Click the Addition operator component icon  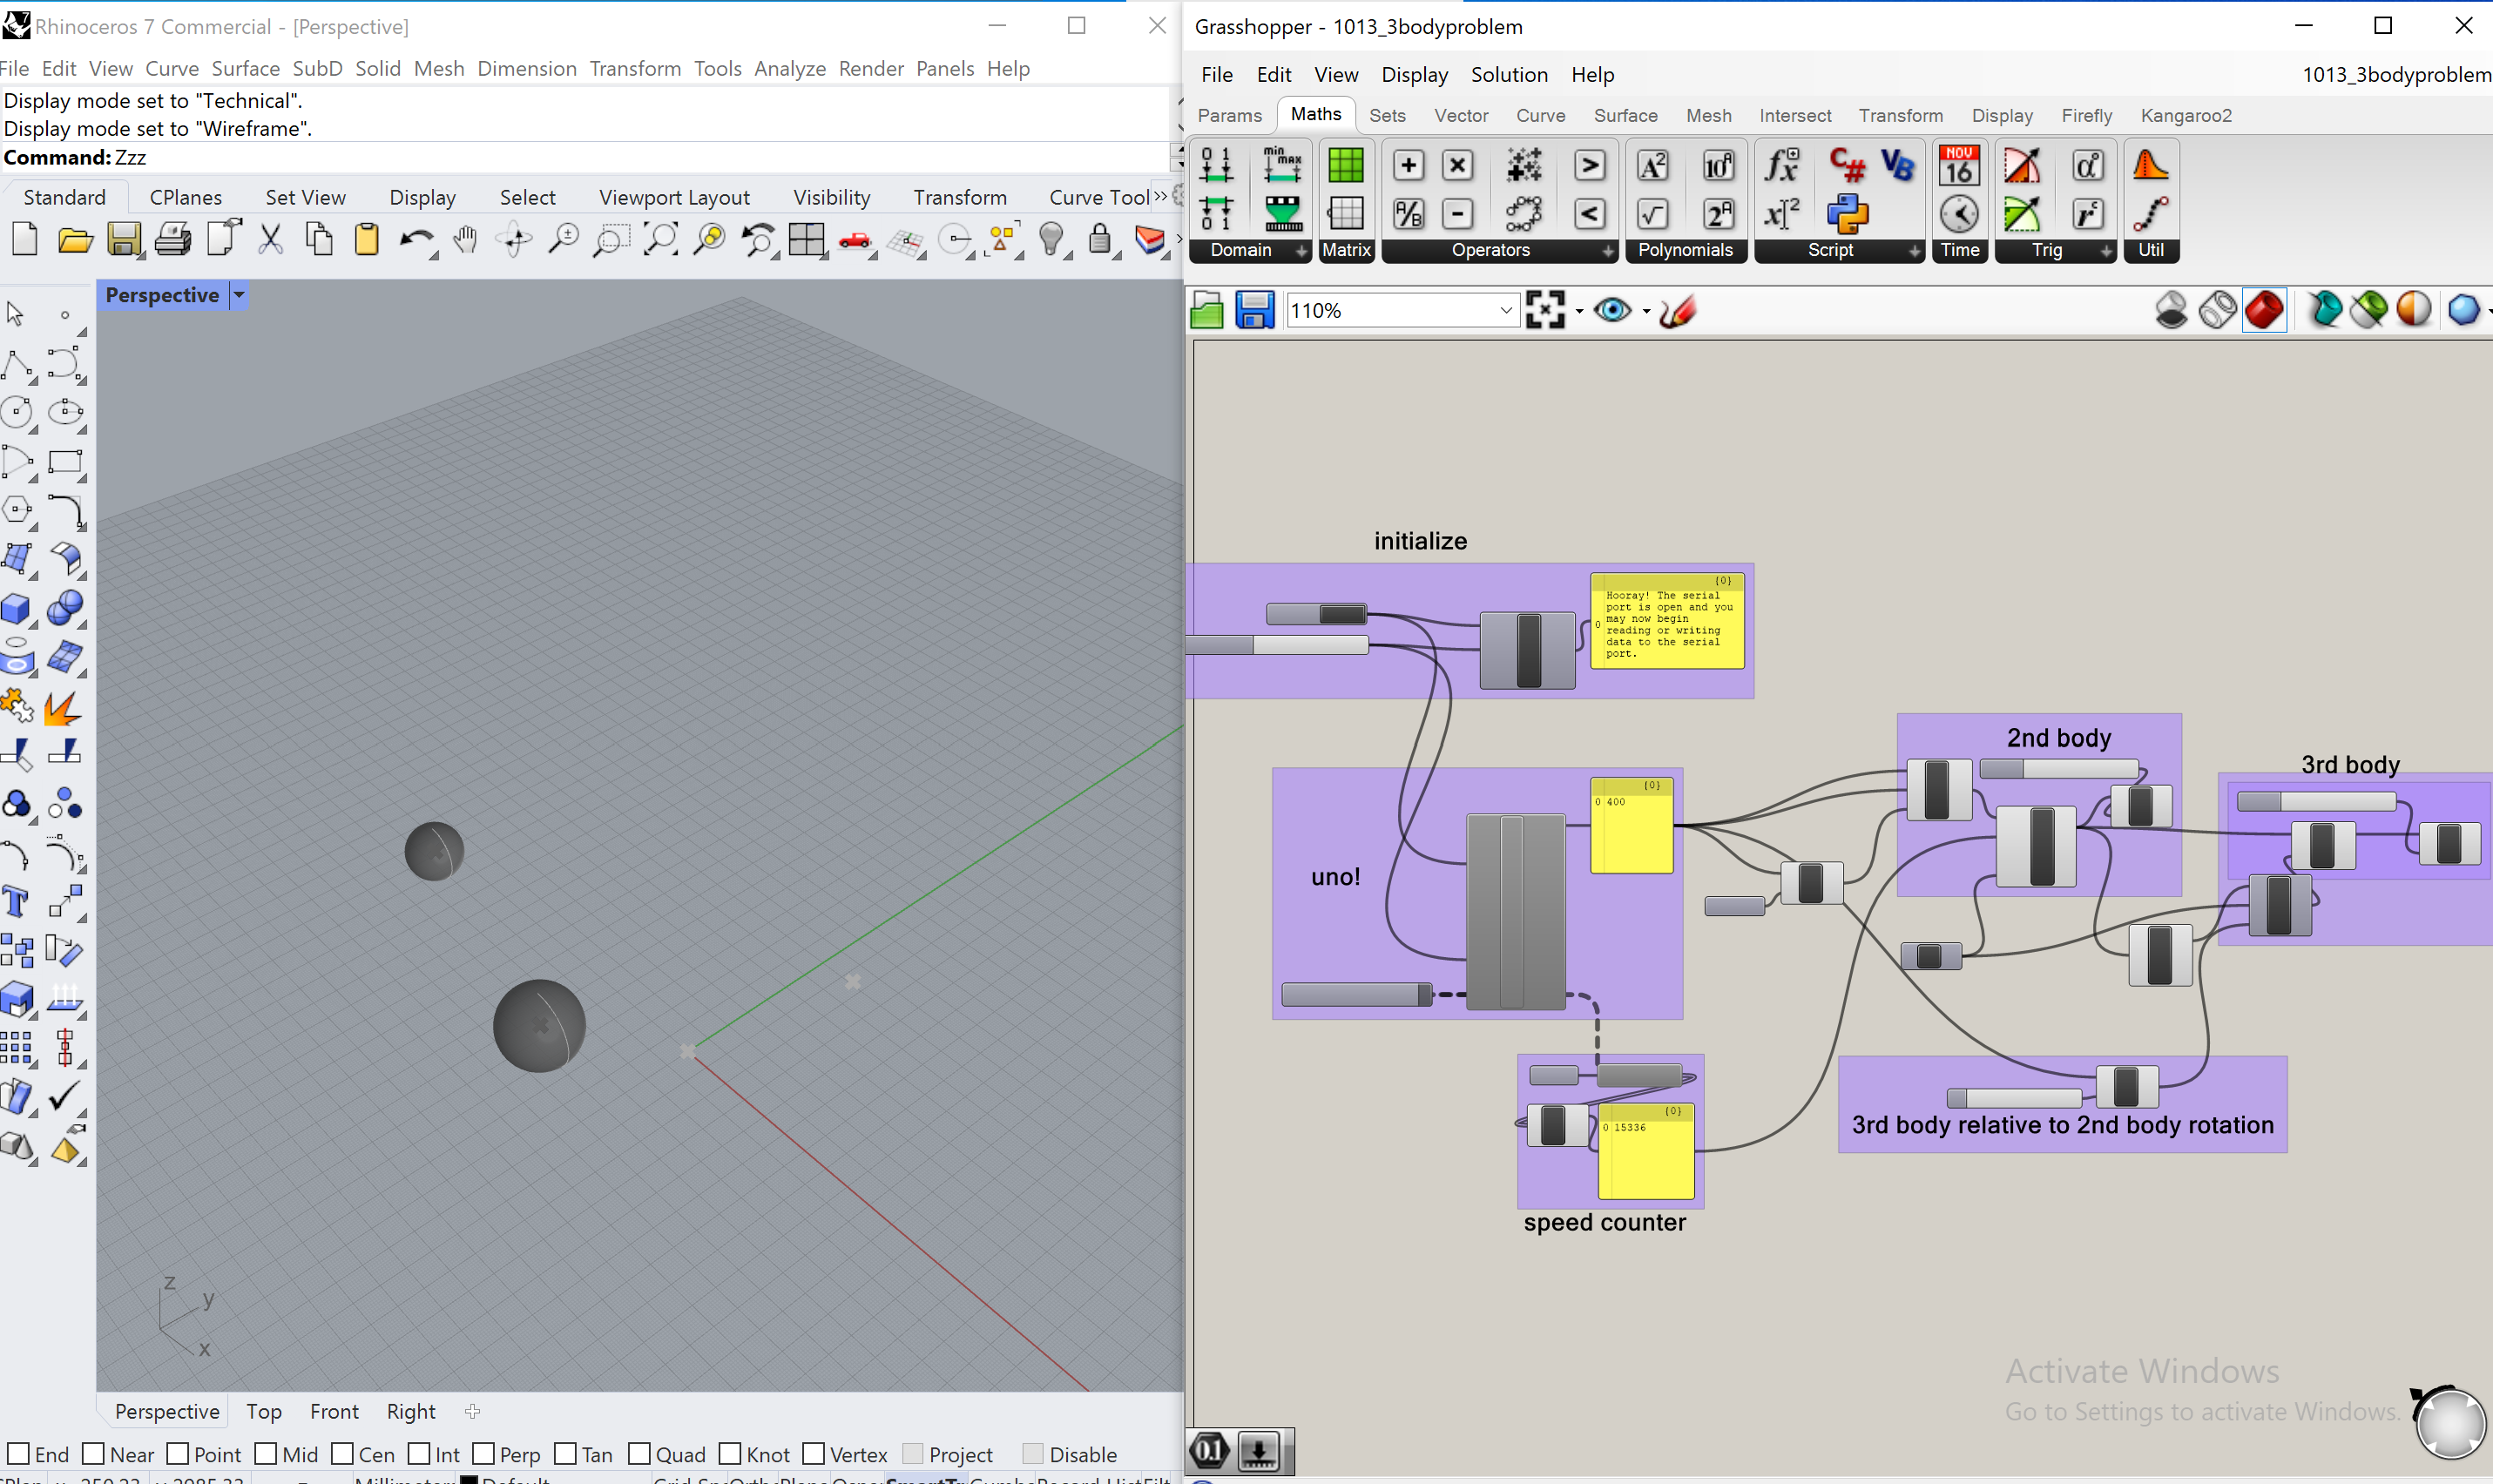coord(1408,165)
